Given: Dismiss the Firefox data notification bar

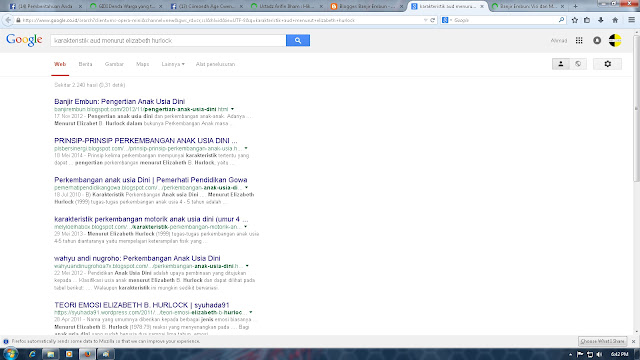Looking at the screenshot, I should [633, 341].
